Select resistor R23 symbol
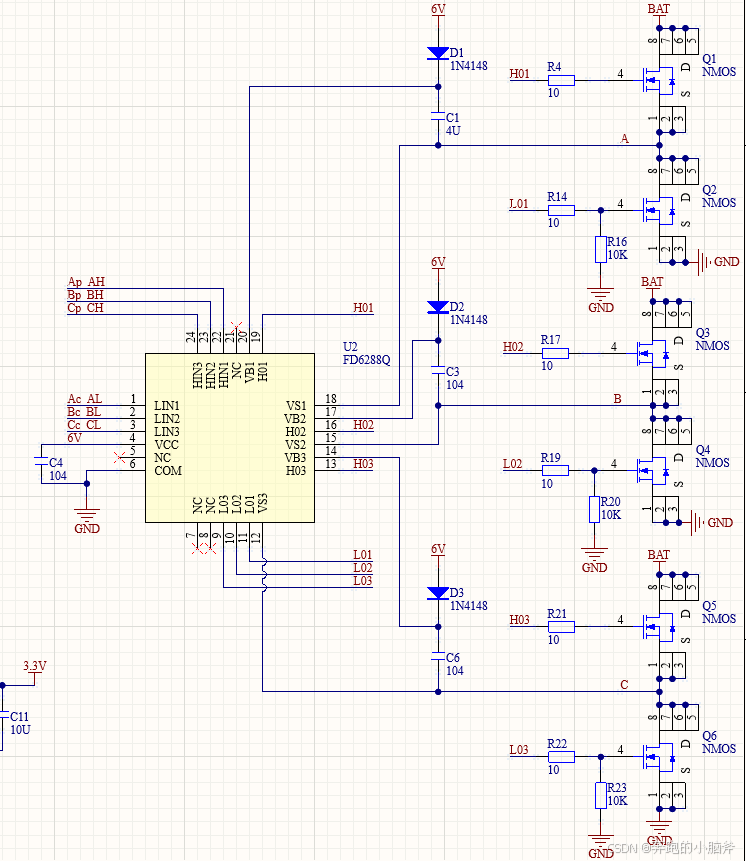The image size is (746, 861). coord(601,796)
